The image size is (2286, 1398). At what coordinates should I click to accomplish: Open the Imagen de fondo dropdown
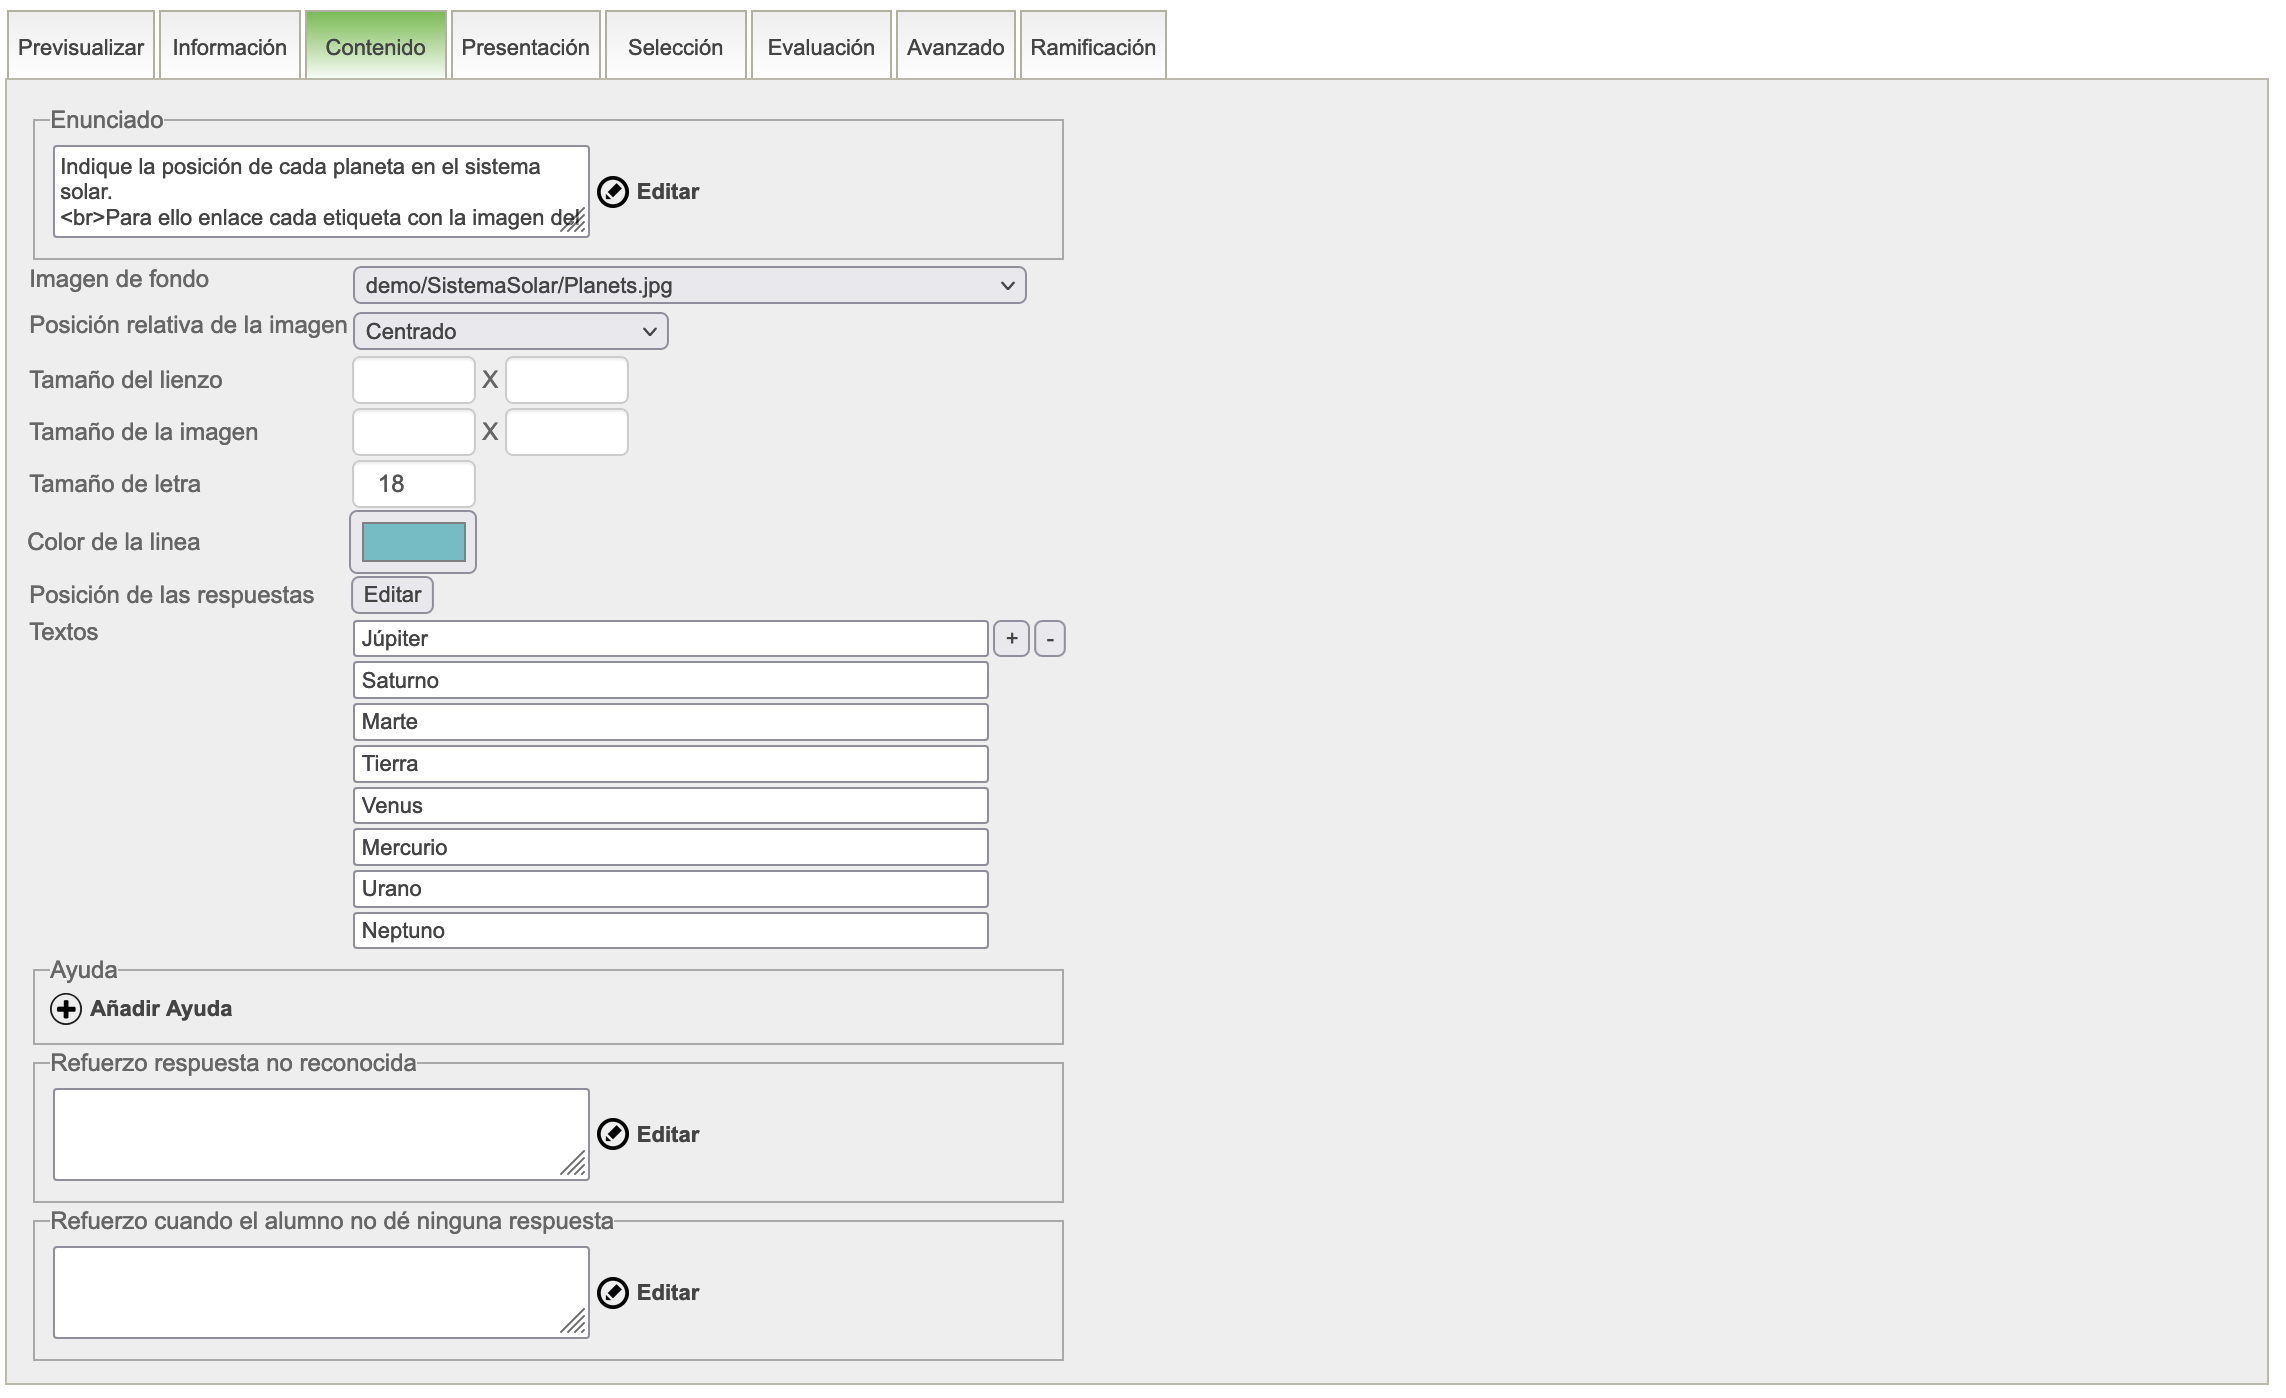[x=689, y=286]
